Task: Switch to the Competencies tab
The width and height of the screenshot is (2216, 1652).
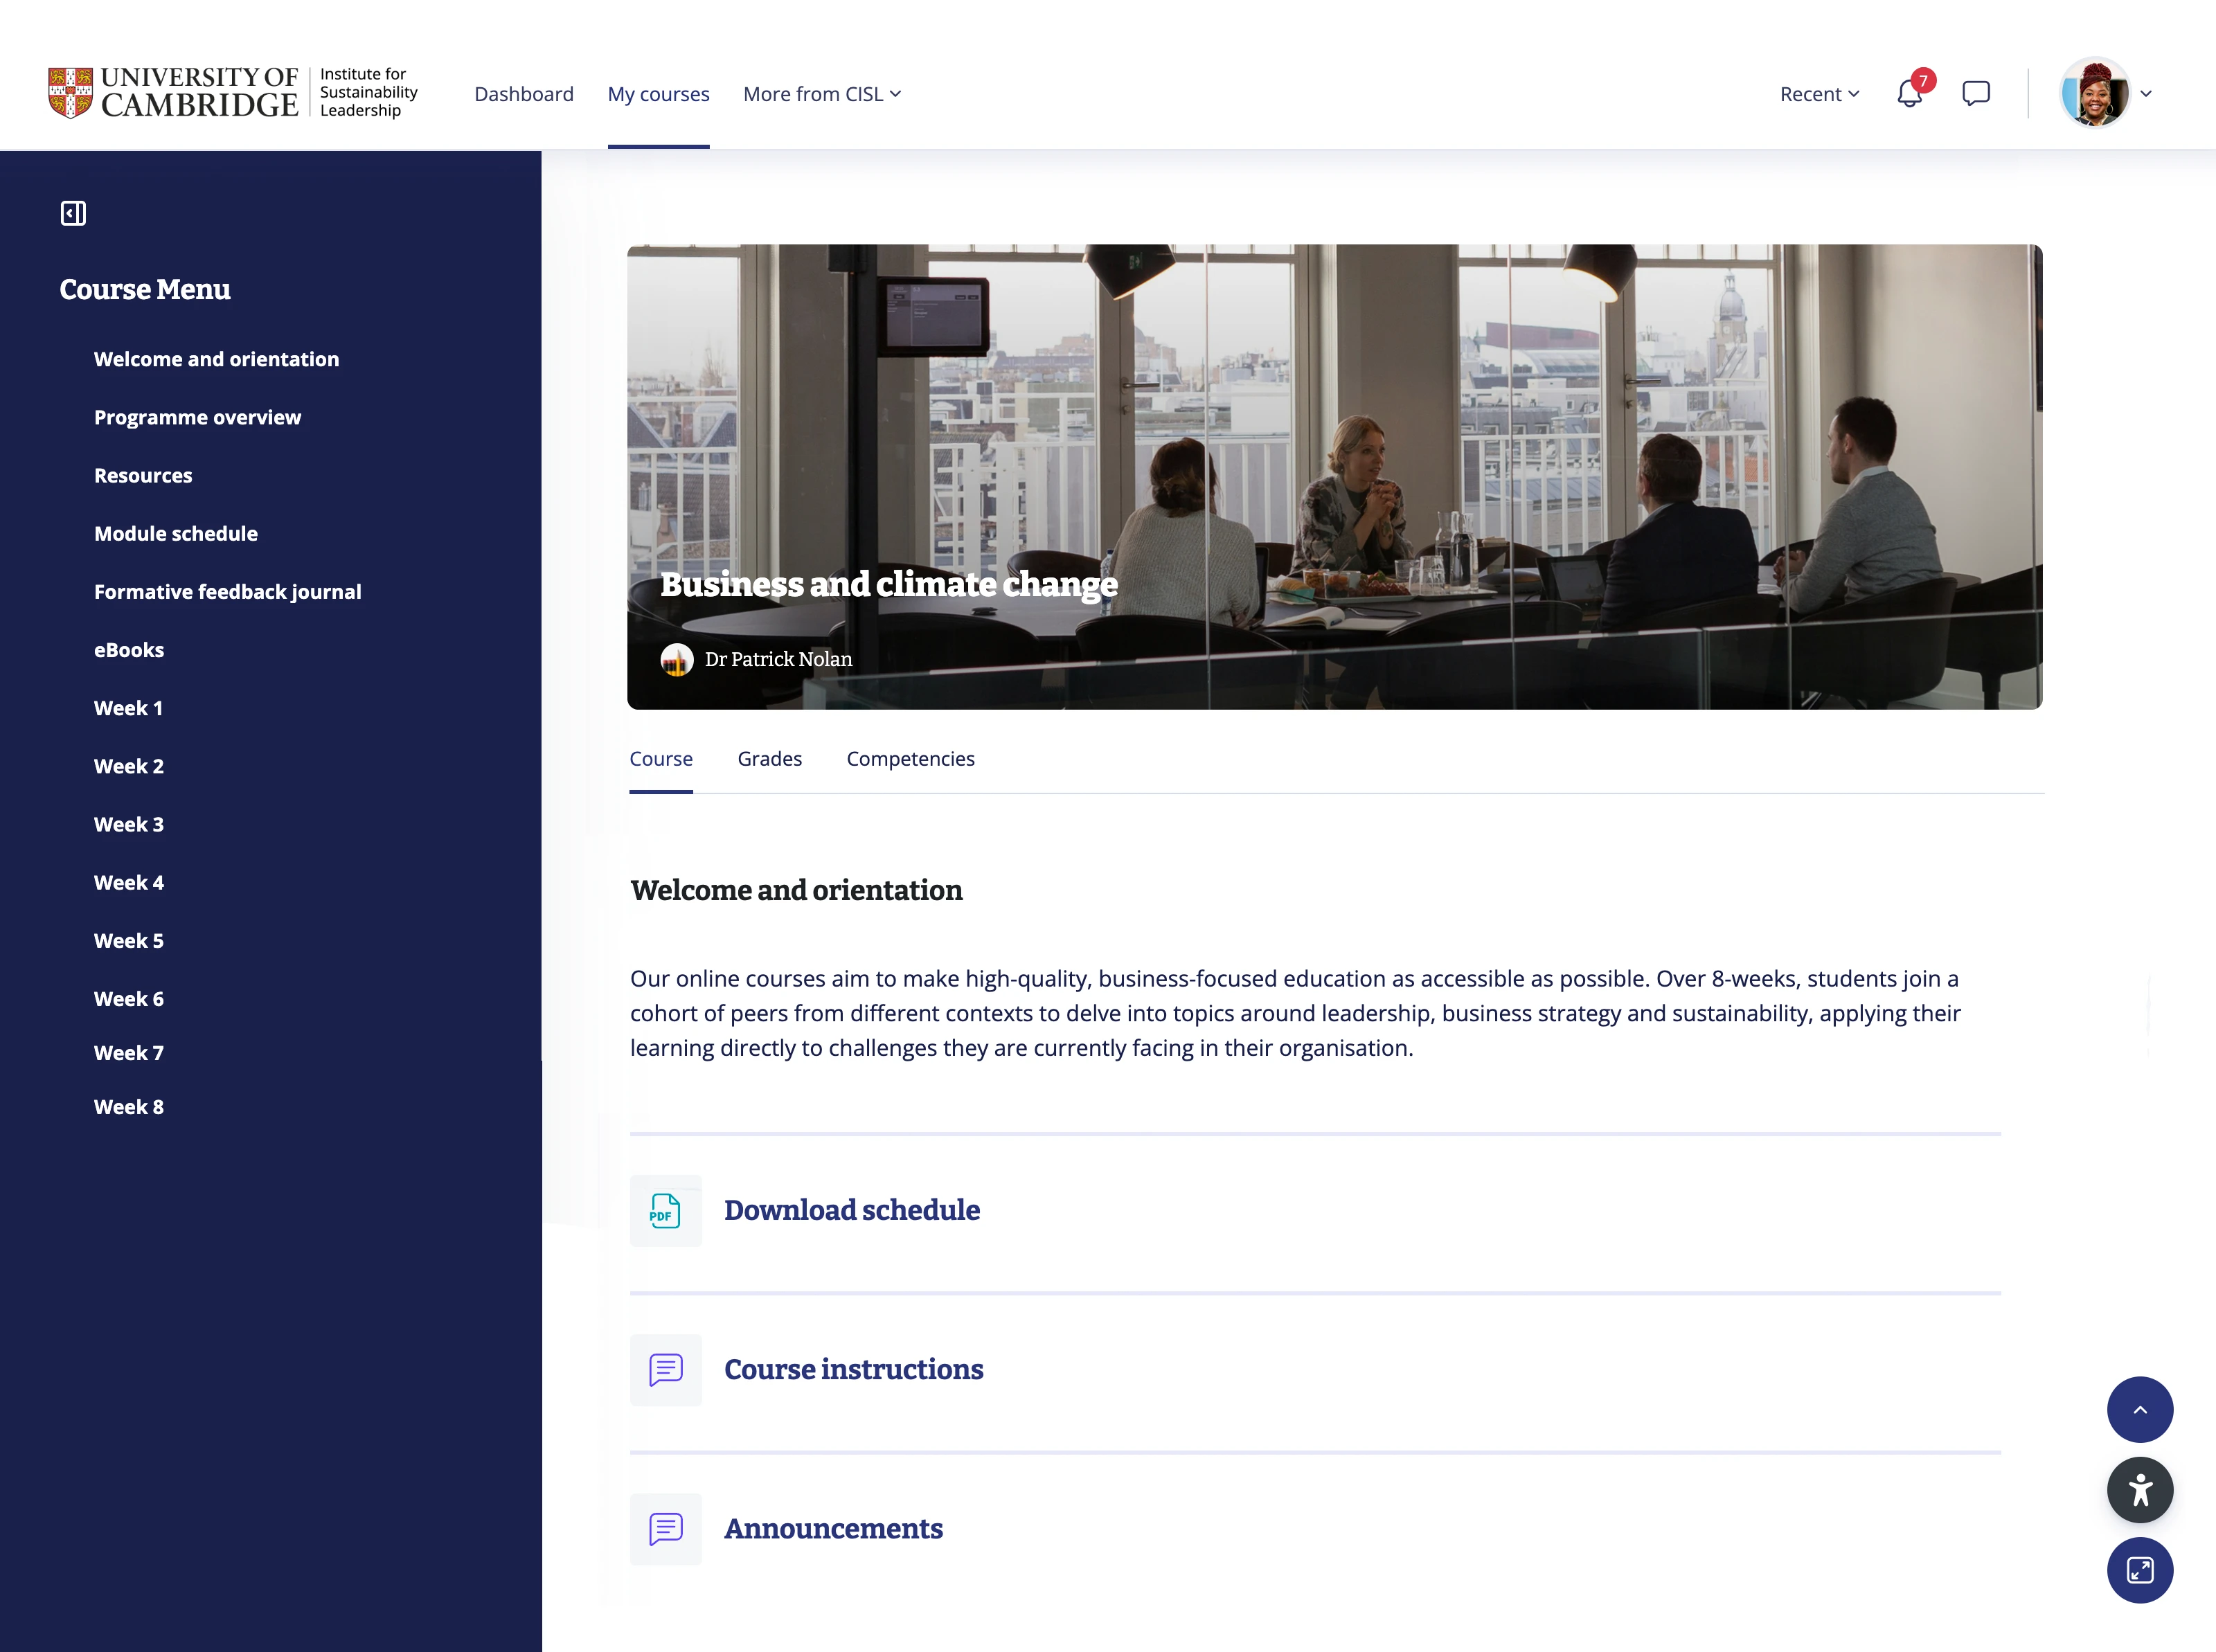Action: click(910, 759)
